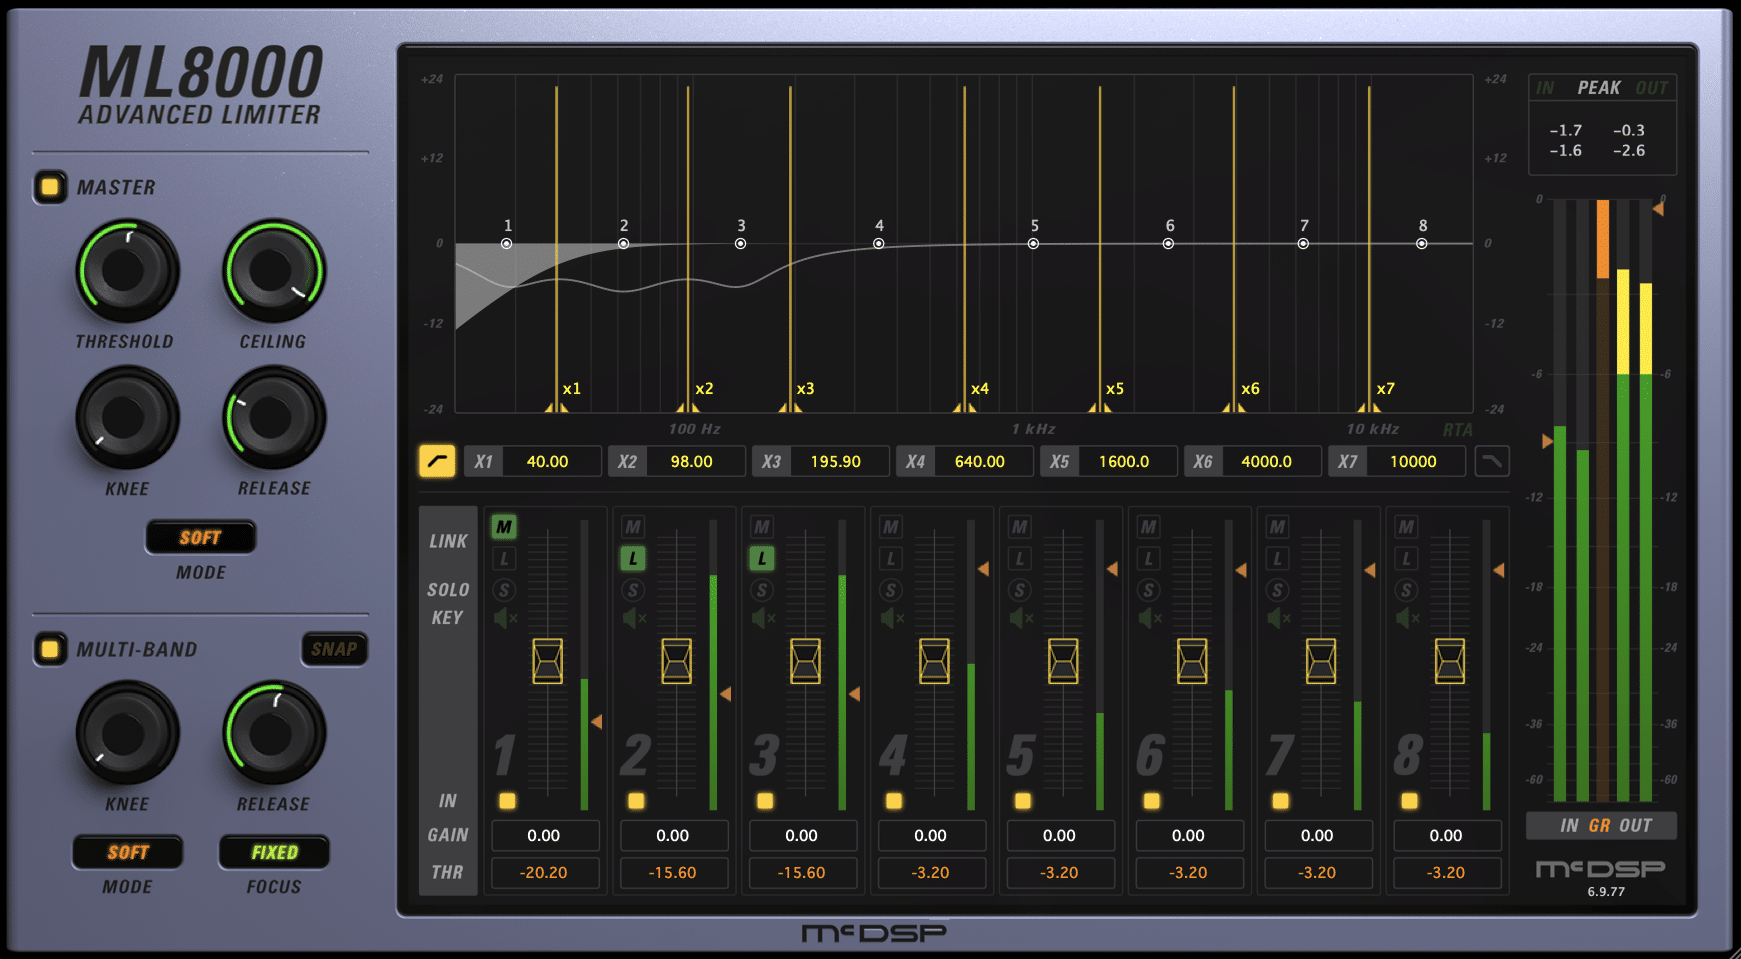Click band 5 fader handle

click(x=1062, y=661)
